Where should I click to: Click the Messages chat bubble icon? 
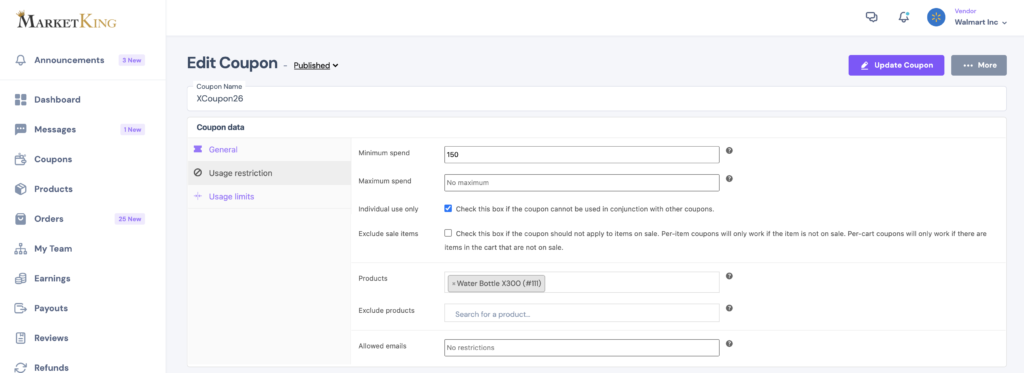point(20,129)
